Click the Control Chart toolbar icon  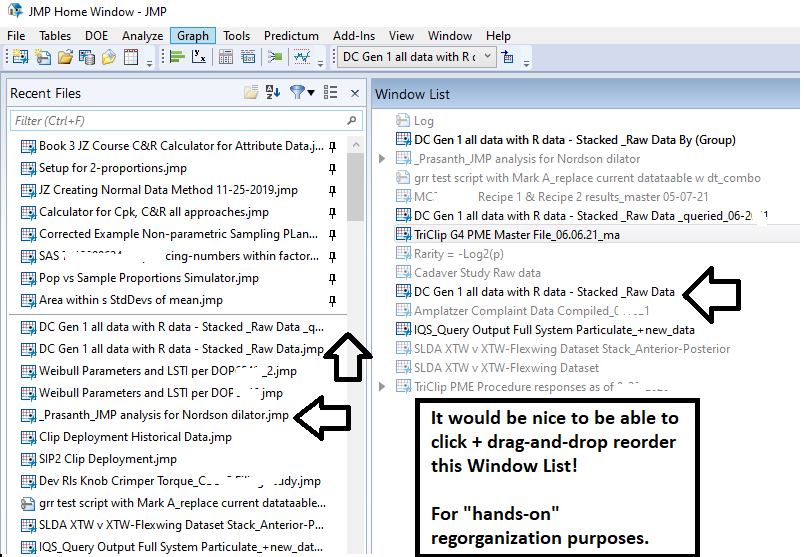tap(302, 57)
